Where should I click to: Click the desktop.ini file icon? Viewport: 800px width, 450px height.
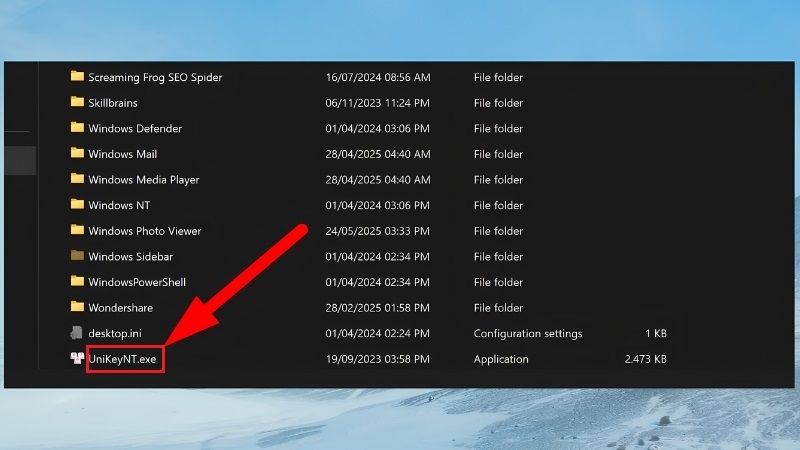77,333
